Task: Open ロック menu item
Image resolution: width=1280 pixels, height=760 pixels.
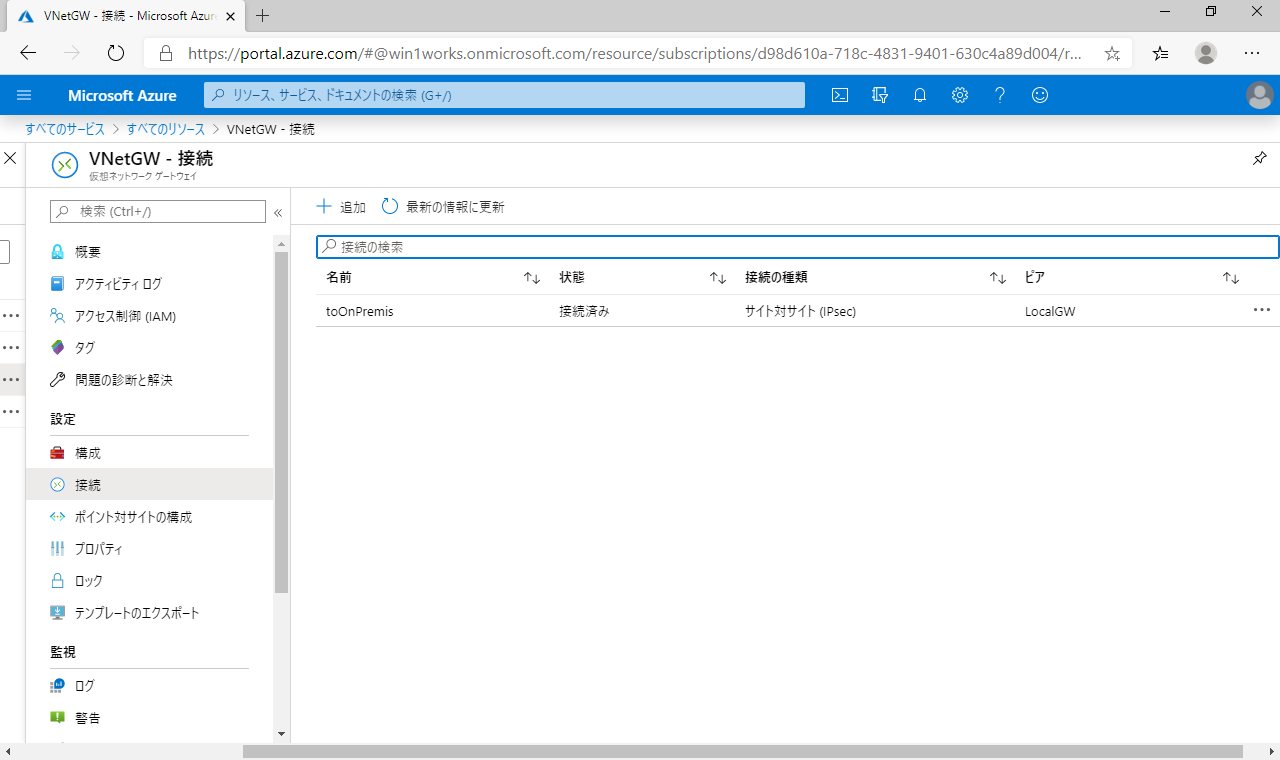Action: [150, 581]
